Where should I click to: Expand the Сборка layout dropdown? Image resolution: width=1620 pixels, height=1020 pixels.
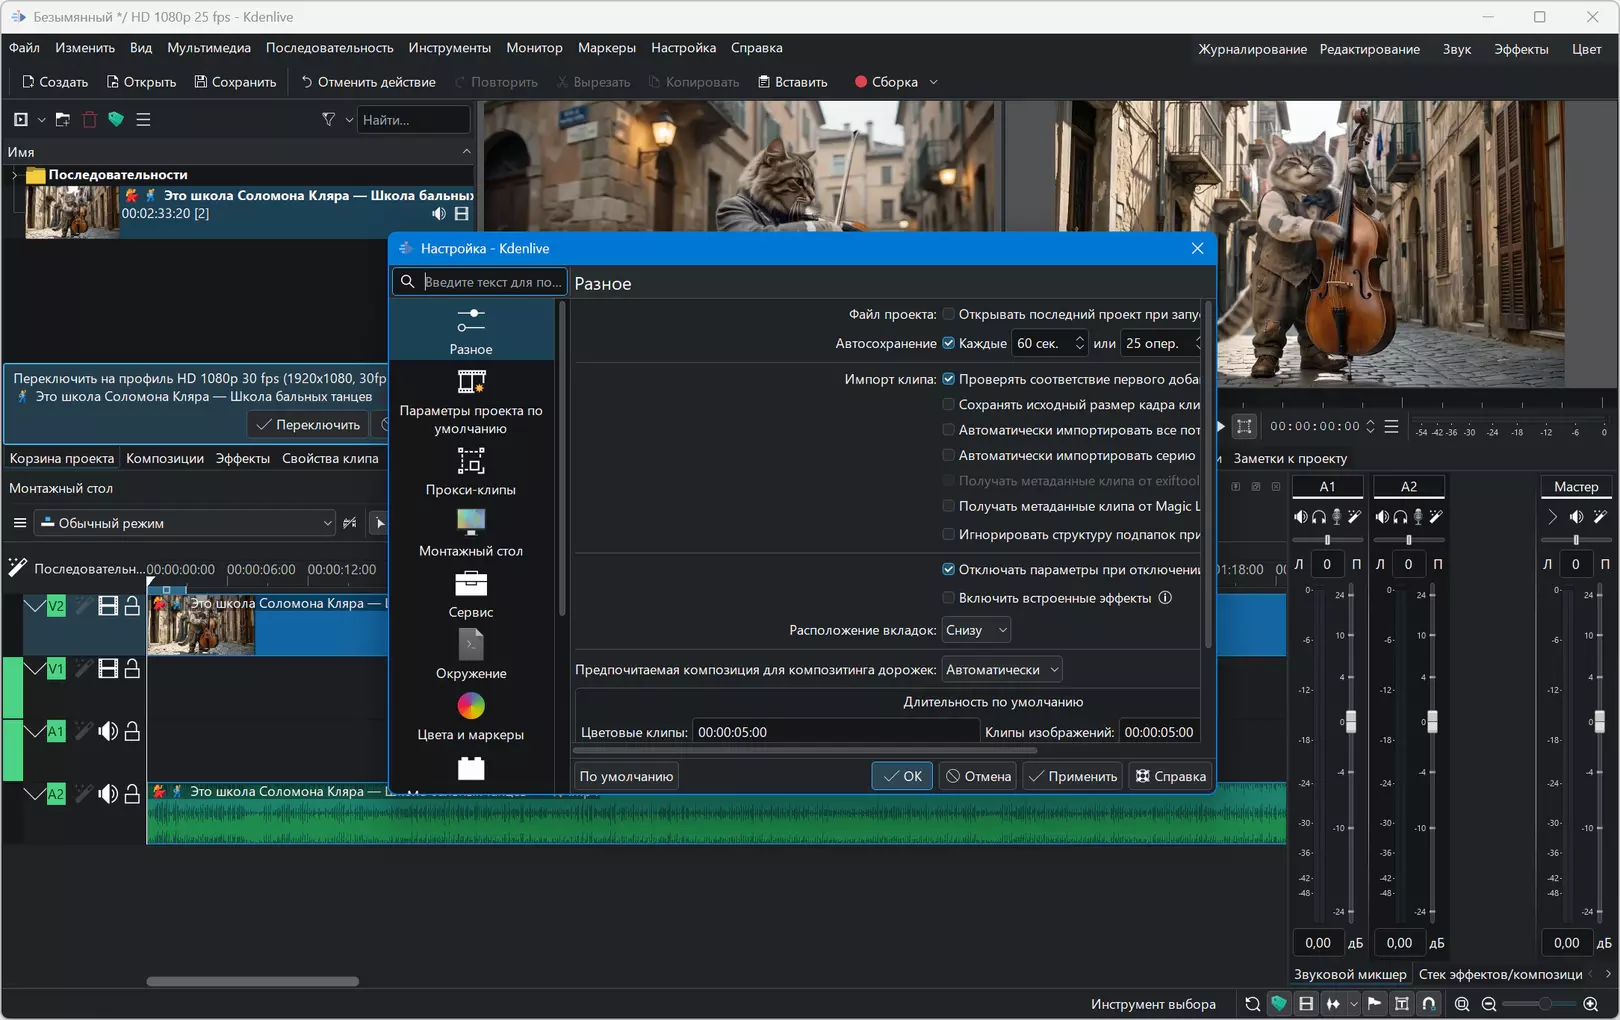pyautogui.click(x=933, y=82)
